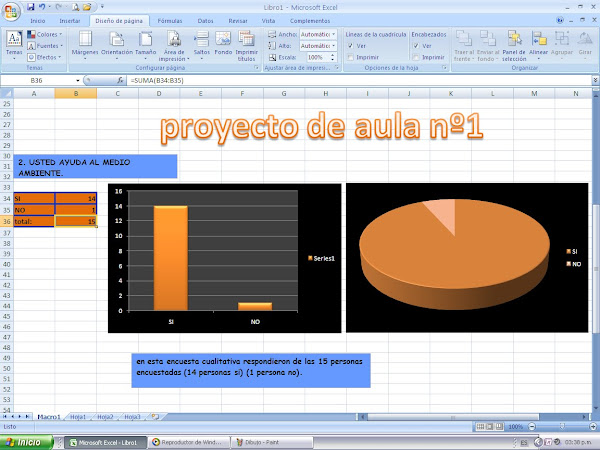
Task: Switch to Fórmulas ribbon tab
Action: (170, 21)
